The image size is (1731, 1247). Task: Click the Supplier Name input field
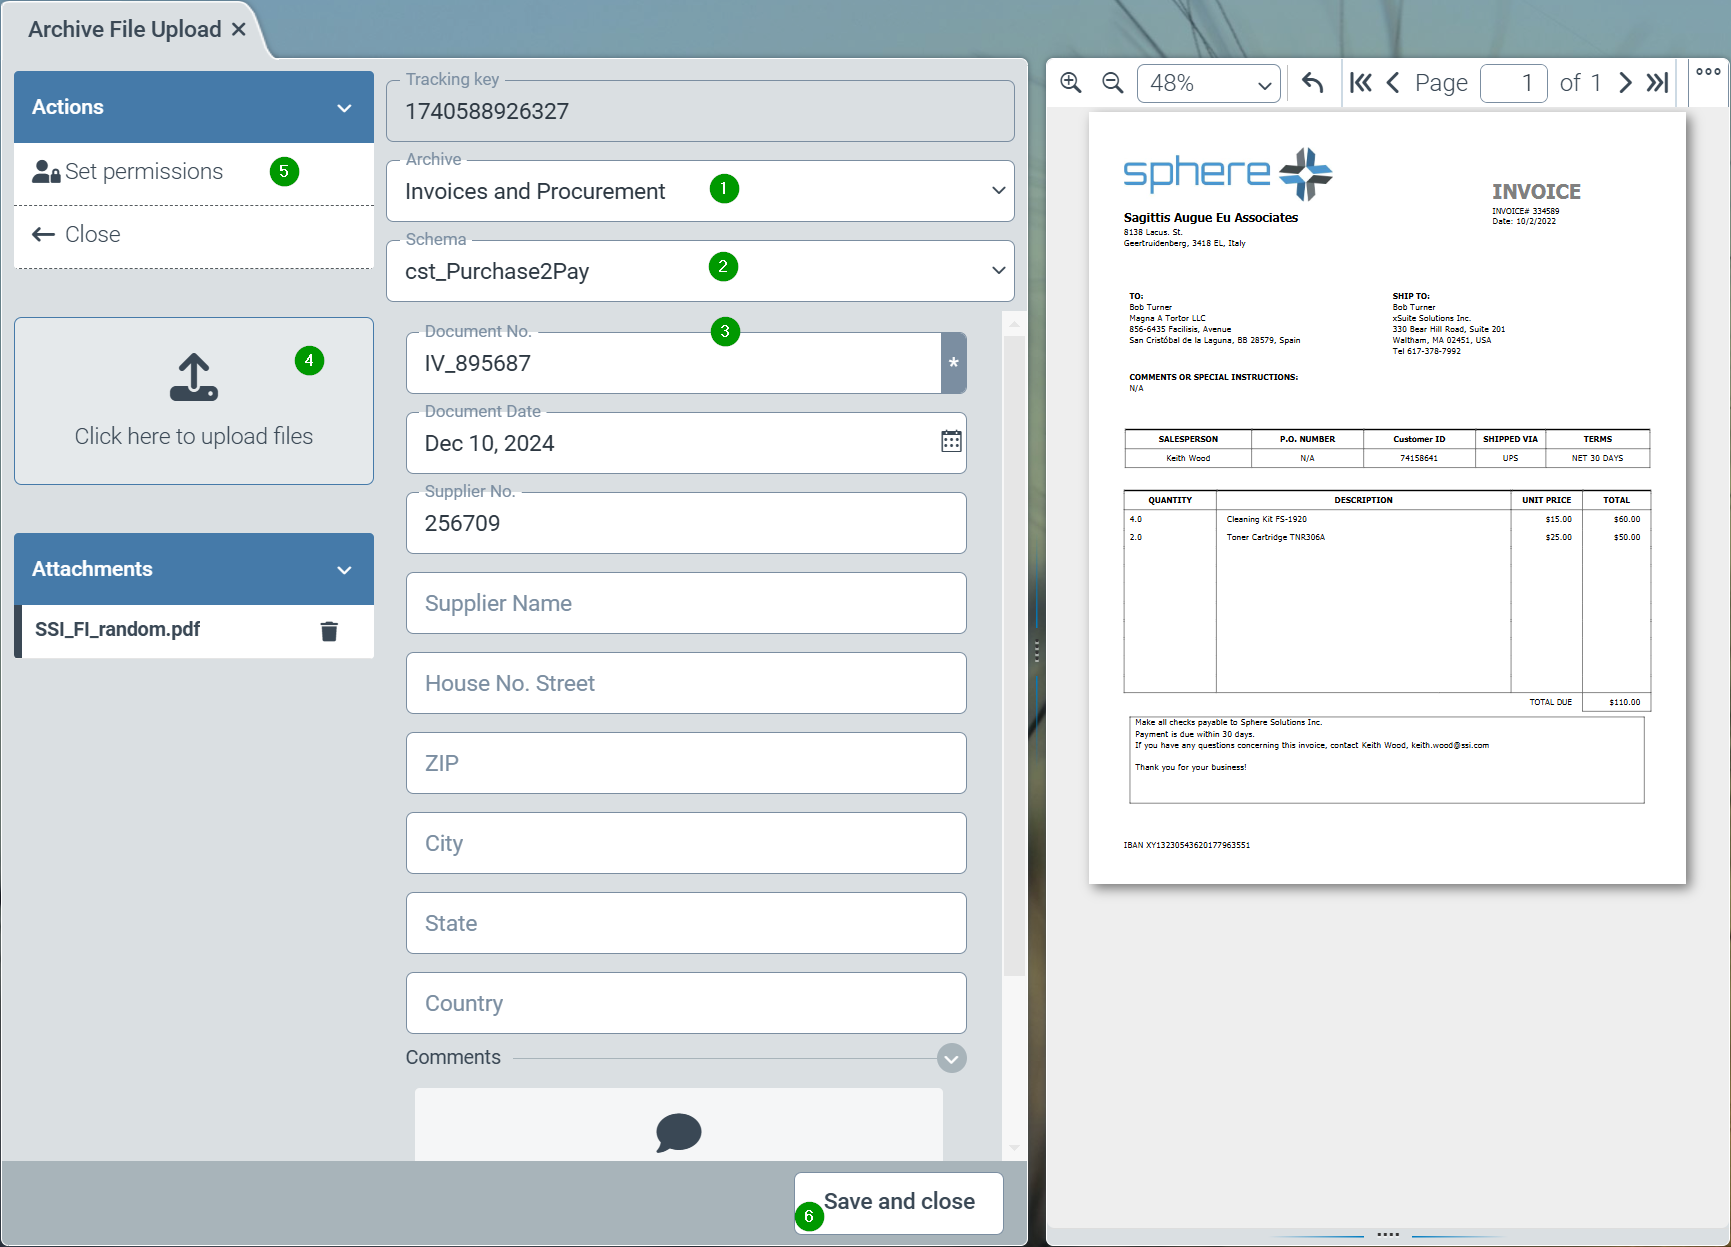(686, 603)
